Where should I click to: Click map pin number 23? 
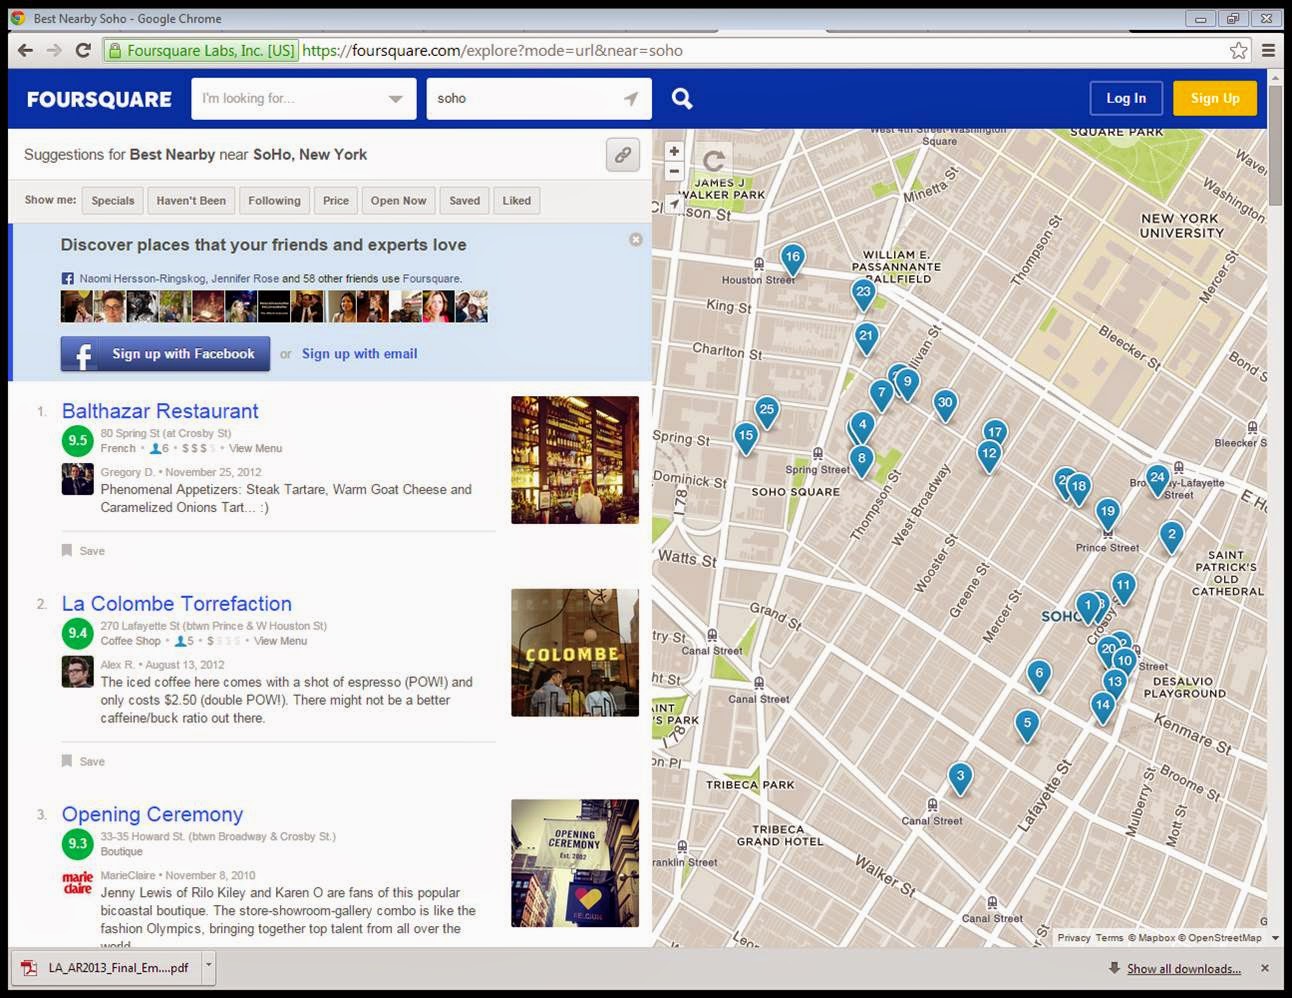(x=863, y=295)
